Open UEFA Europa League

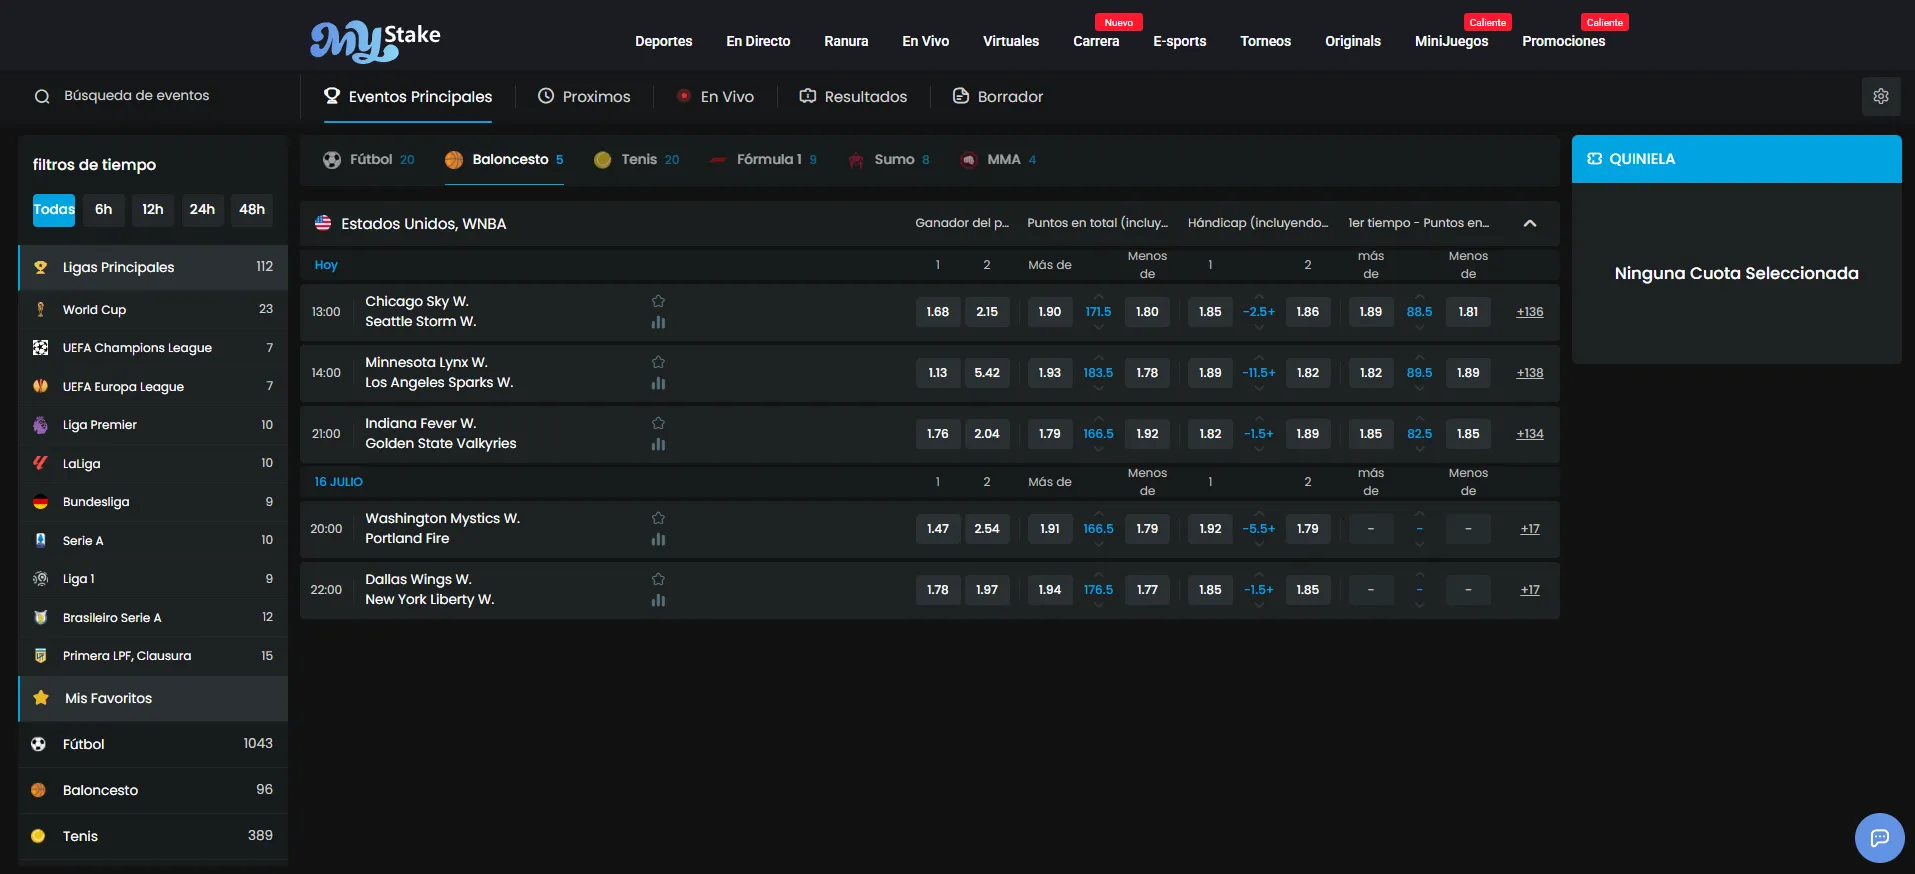coord(153,386)
